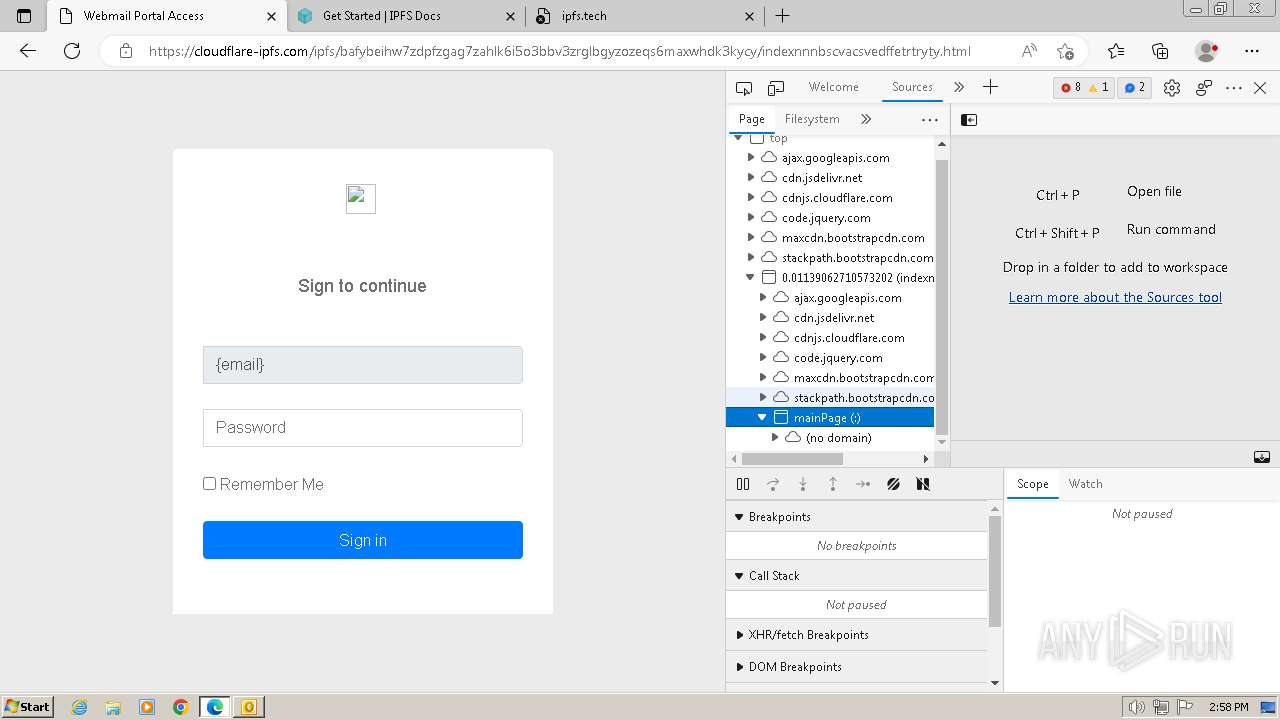Open navigator more options menu
The width and height of the screenshot is (1280, 720).
tap(930, 119)
